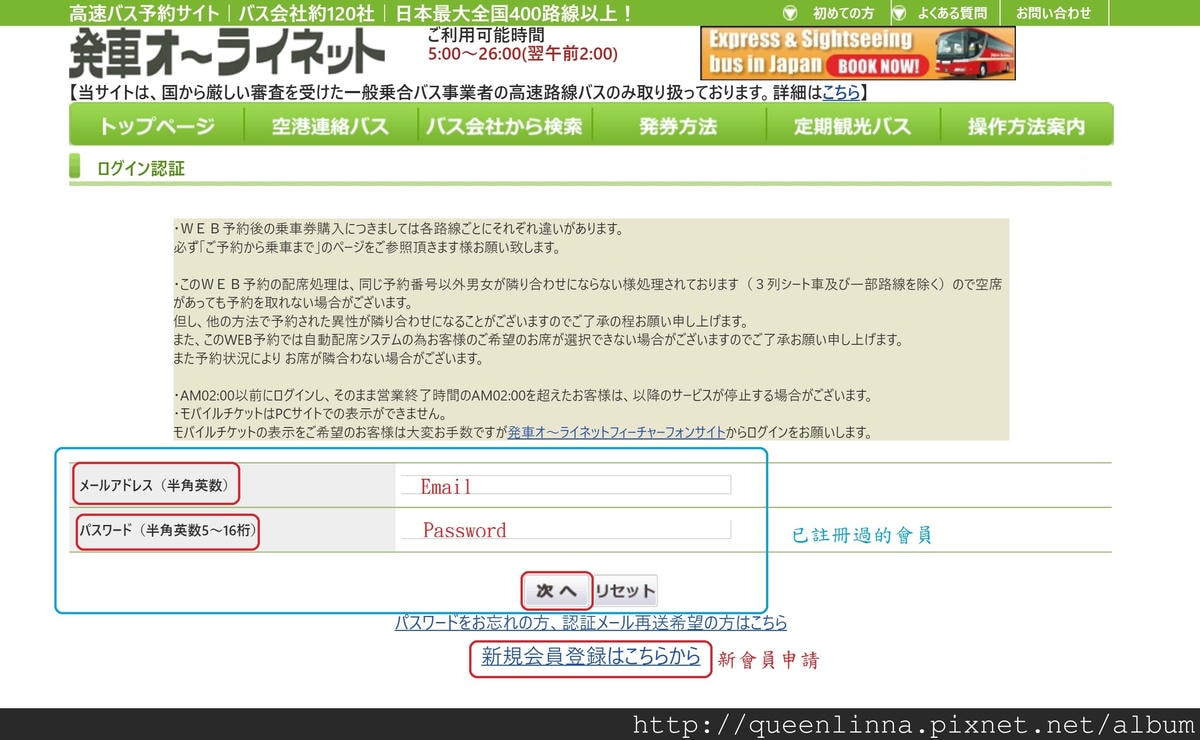1200x740 pixels.
Task: Click the Email address input field
Action: point(565,484)
